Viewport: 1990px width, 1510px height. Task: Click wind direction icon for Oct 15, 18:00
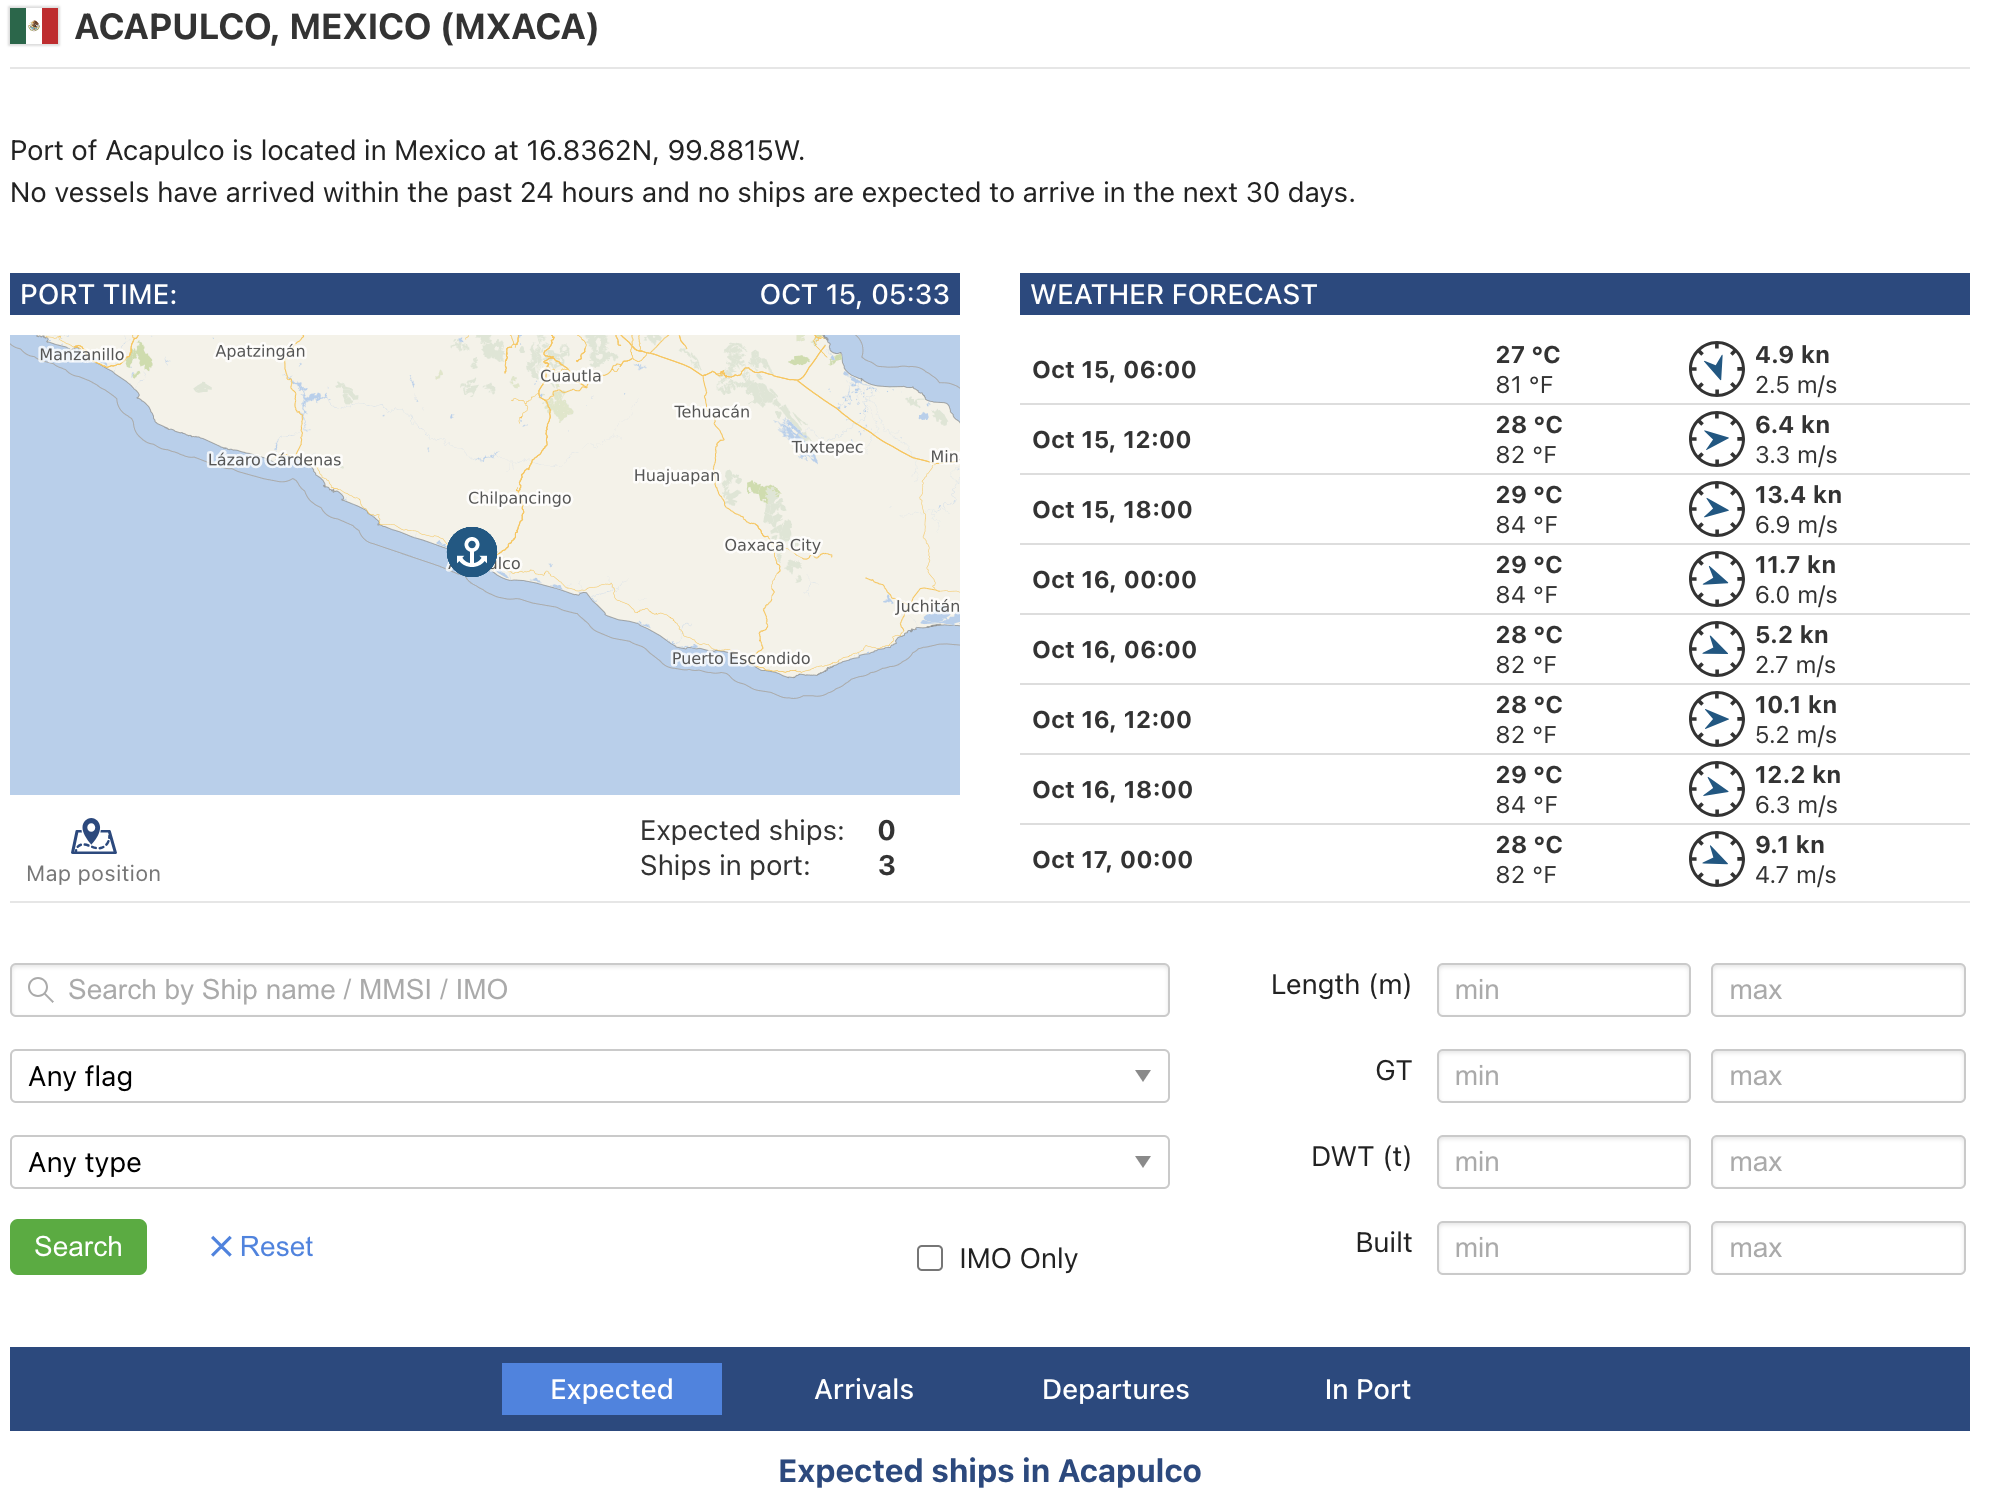[x=1716, y=509]
